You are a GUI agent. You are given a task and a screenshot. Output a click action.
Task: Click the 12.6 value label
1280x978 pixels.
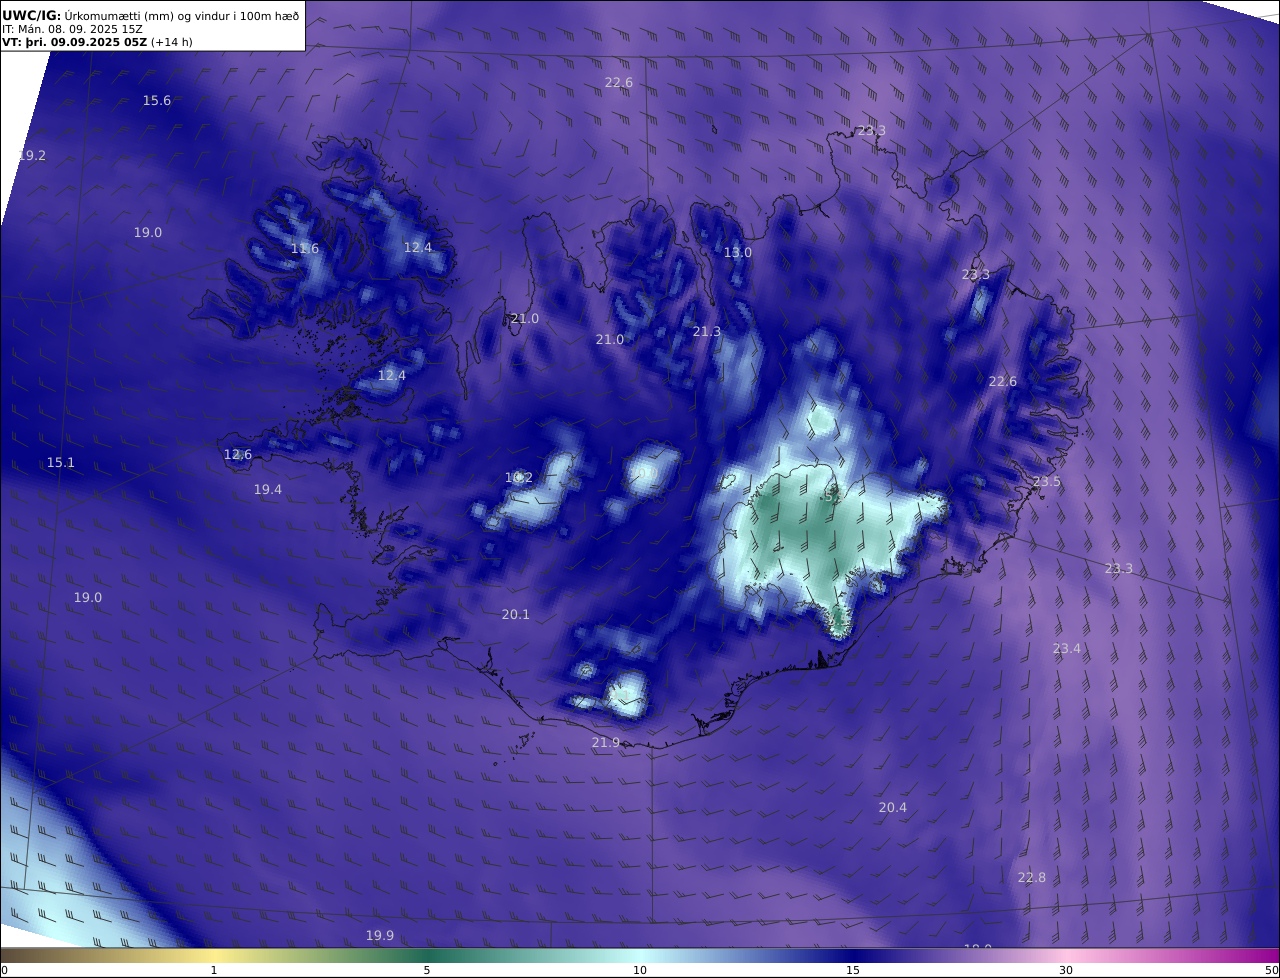pyautogui.click(x=238, y=455)
